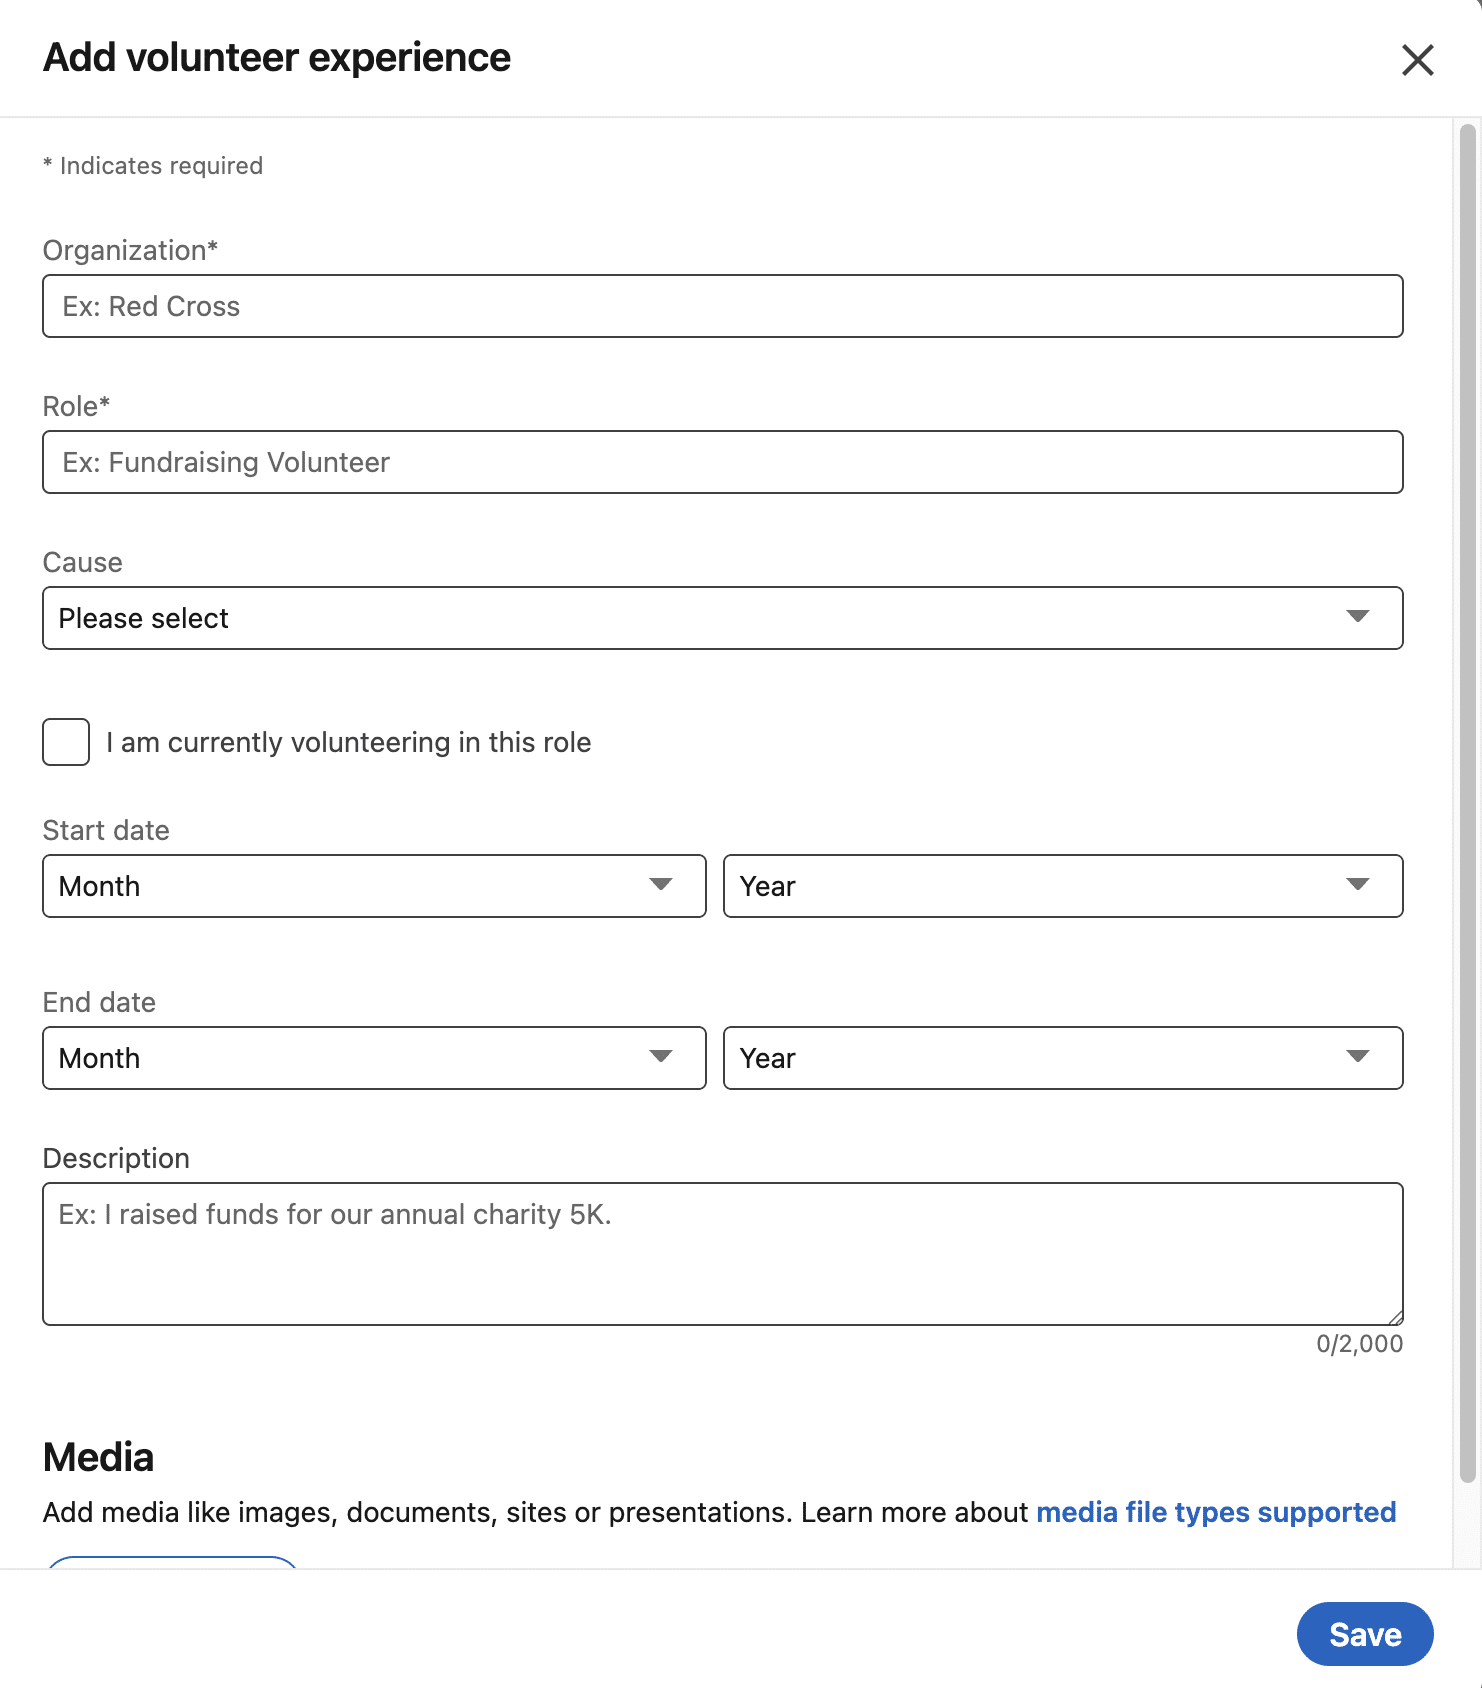Screen dimensions: 1482x1688
Task: Click the Start Month dropdown arrow icon
Action: (661, 886)
